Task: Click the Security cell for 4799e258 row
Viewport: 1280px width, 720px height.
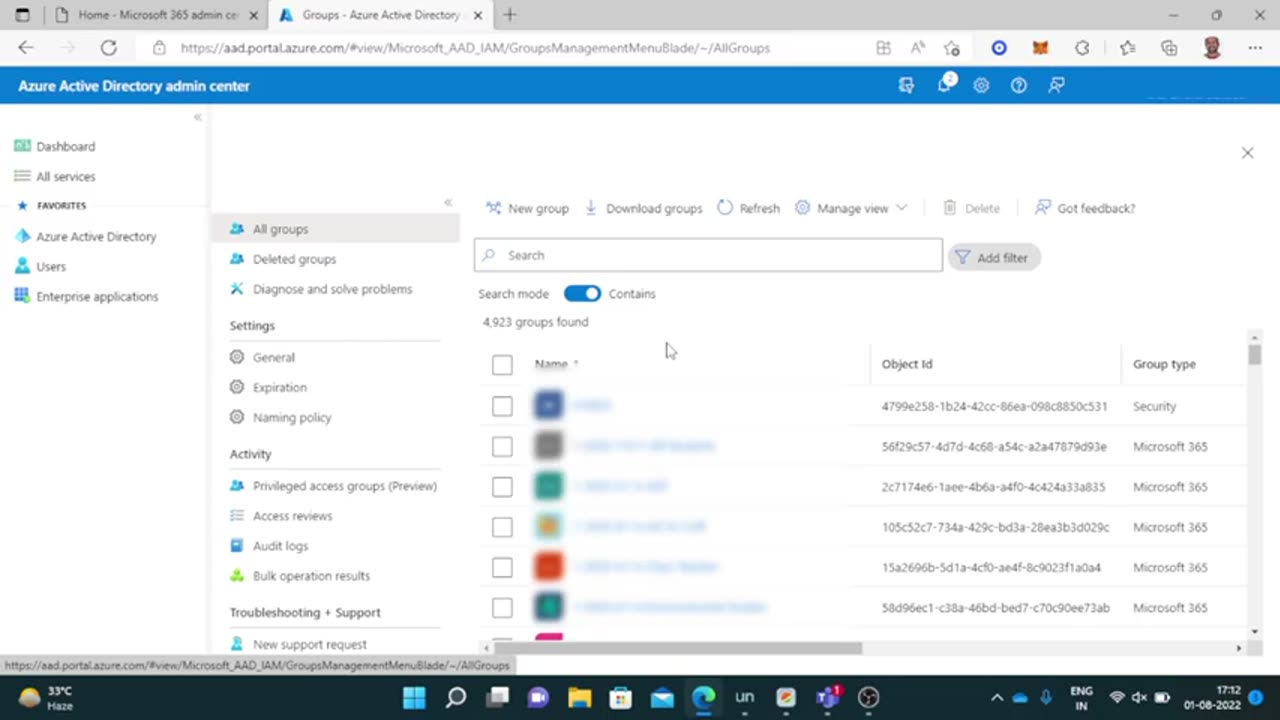Action: pyautogui.click(x=1154, y=406)
